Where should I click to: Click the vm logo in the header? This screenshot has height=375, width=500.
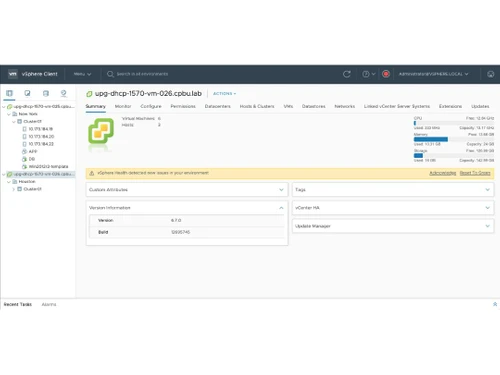(13, 74)
